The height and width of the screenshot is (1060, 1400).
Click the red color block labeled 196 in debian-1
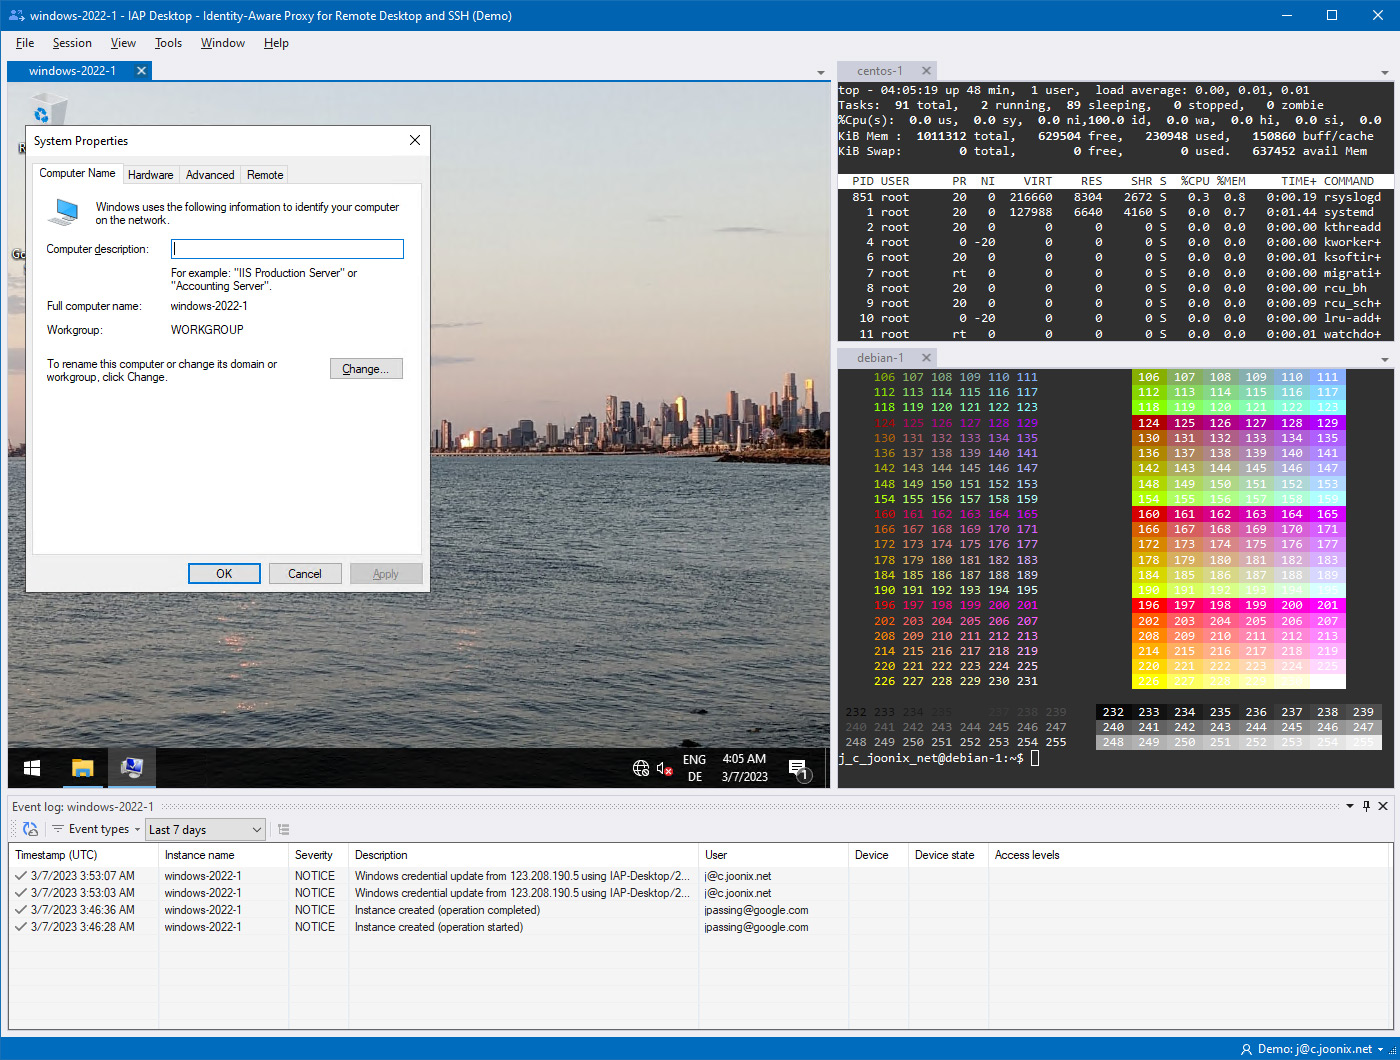coord(1149,605)
